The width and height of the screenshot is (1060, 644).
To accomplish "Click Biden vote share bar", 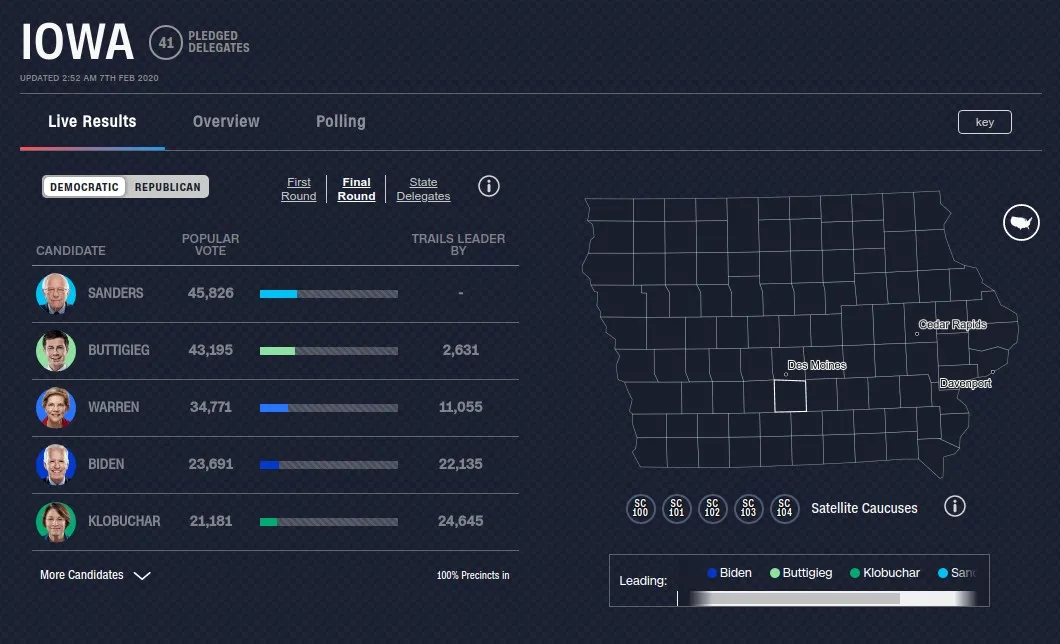I will (x=329, y=465).
